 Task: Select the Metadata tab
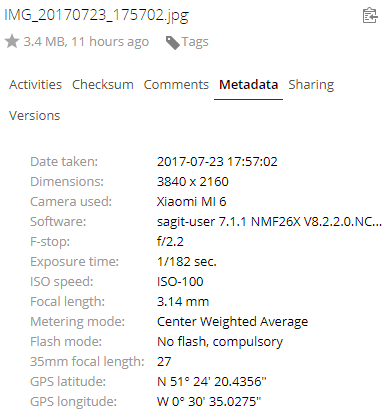pos(248,85)
